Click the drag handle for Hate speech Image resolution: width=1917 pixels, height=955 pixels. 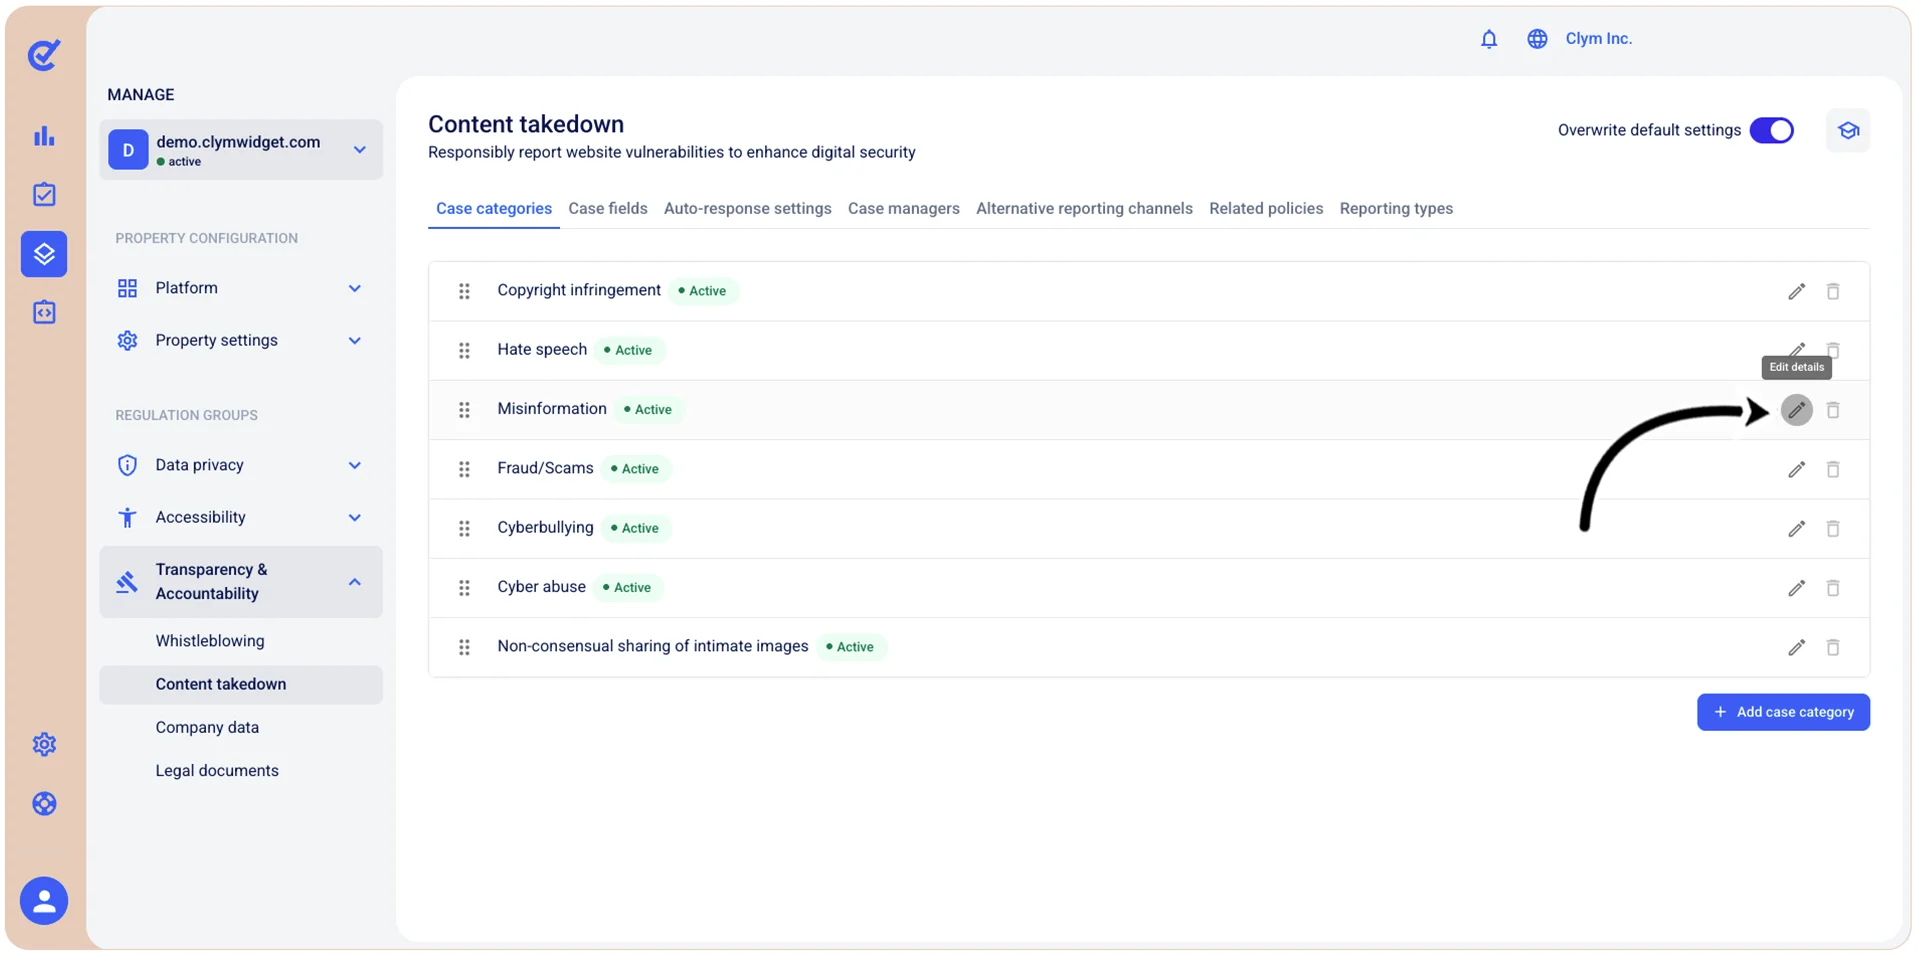click(464, 350)
